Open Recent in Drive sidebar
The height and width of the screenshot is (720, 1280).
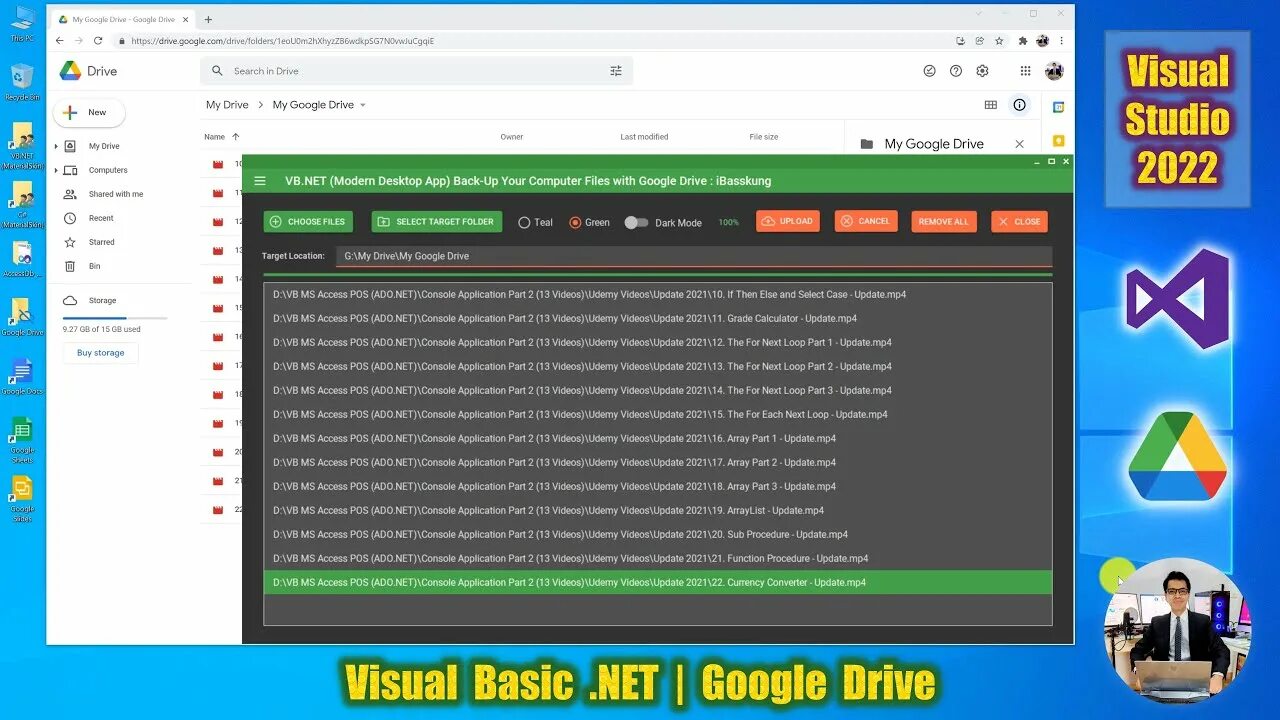point(101,218)
